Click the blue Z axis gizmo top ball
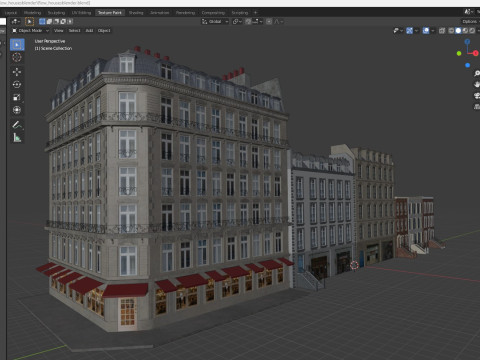The image size is (480, 360). [467, 42]
